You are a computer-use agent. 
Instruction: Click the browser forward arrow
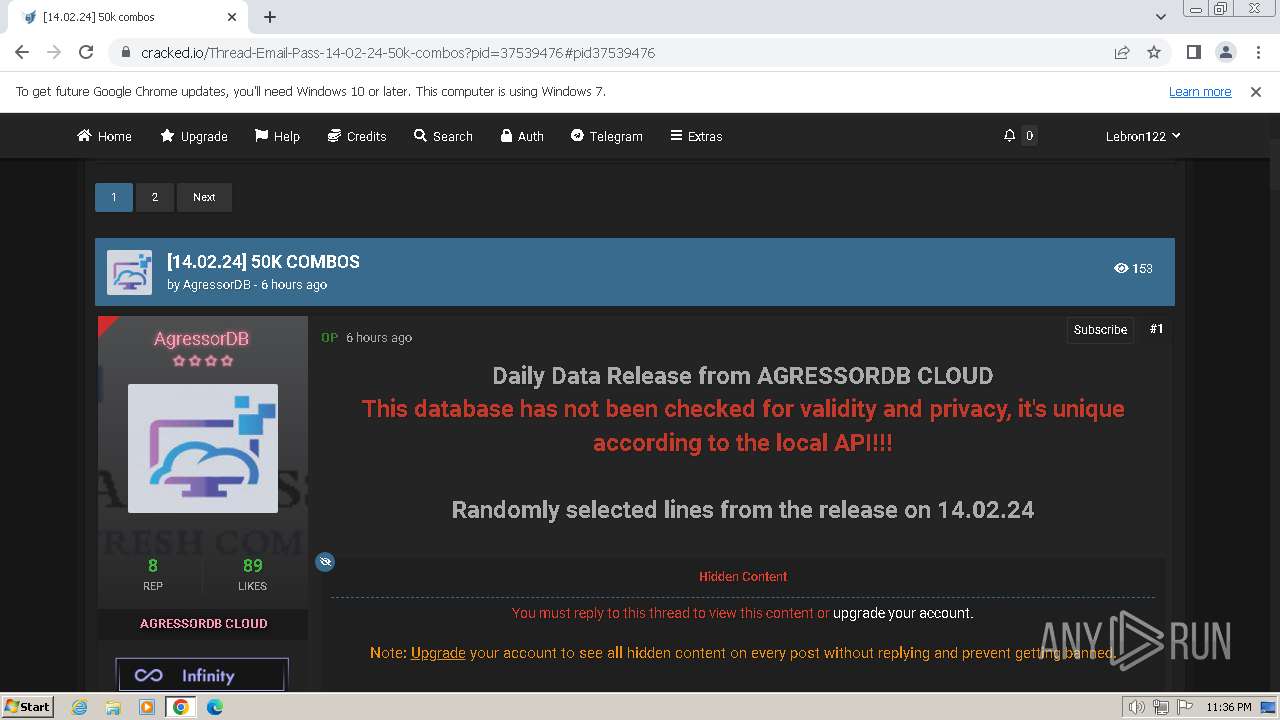click(x=54, y=52)
